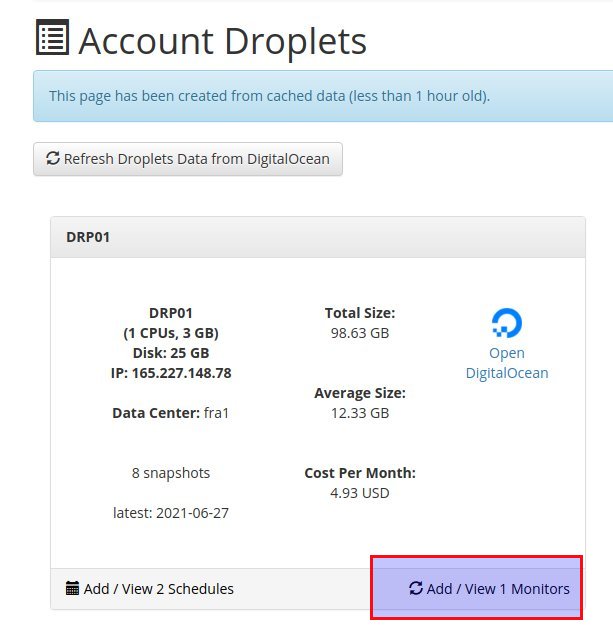Refresh Droplets Data from DigitalOcean
Image resolution: width=613 pixels, height=631 pixels.
188,159
